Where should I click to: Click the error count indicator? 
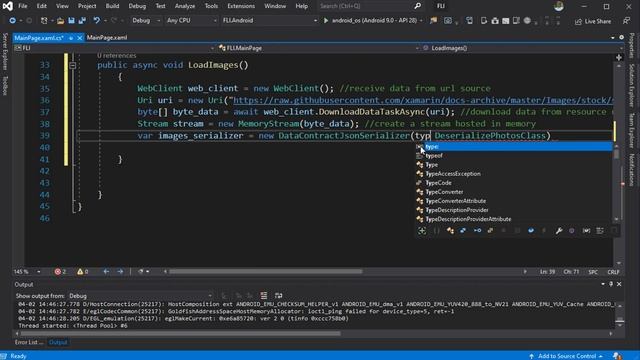(60, 271)
